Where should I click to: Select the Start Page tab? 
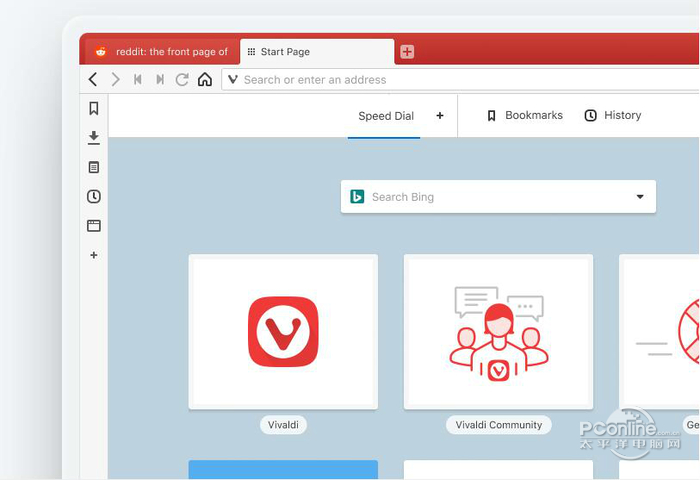(x=317, y=52)
